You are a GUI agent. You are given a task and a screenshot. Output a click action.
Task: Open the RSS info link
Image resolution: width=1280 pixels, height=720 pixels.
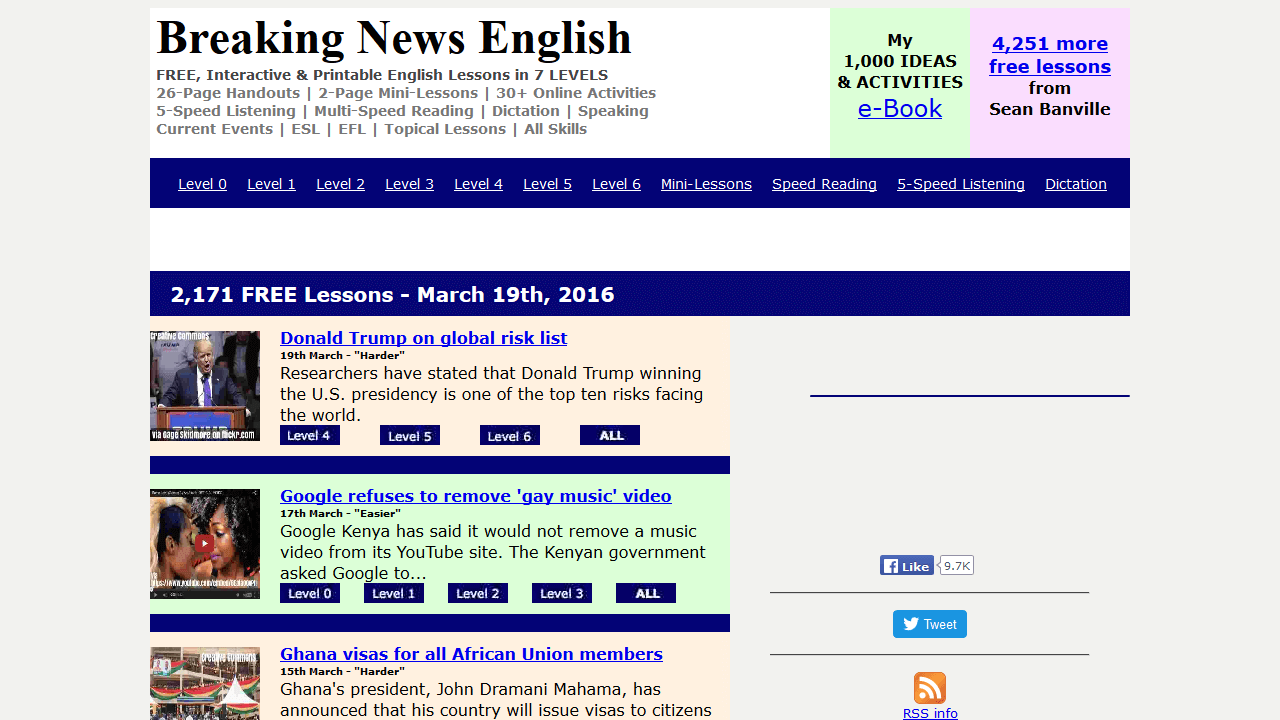click(930, 713)
